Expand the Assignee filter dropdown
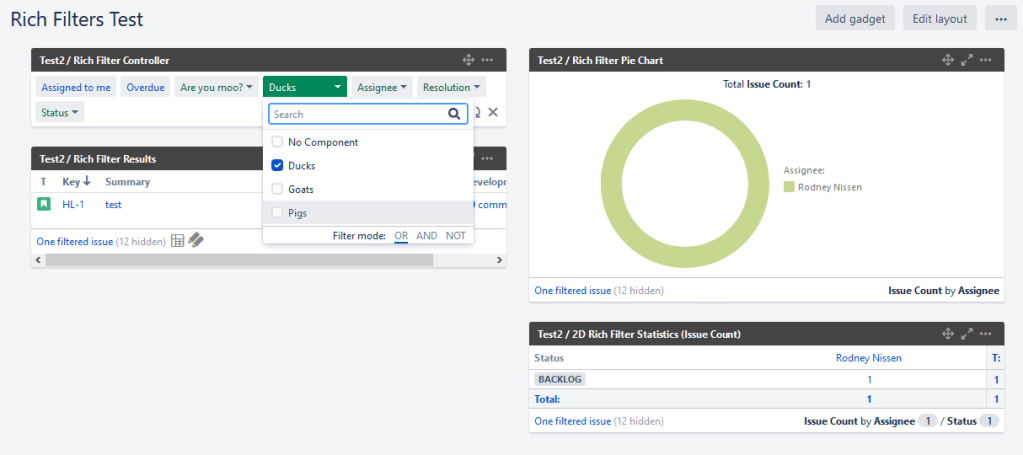This screenshot has width=1023, height=455. [x=382, y=88]
